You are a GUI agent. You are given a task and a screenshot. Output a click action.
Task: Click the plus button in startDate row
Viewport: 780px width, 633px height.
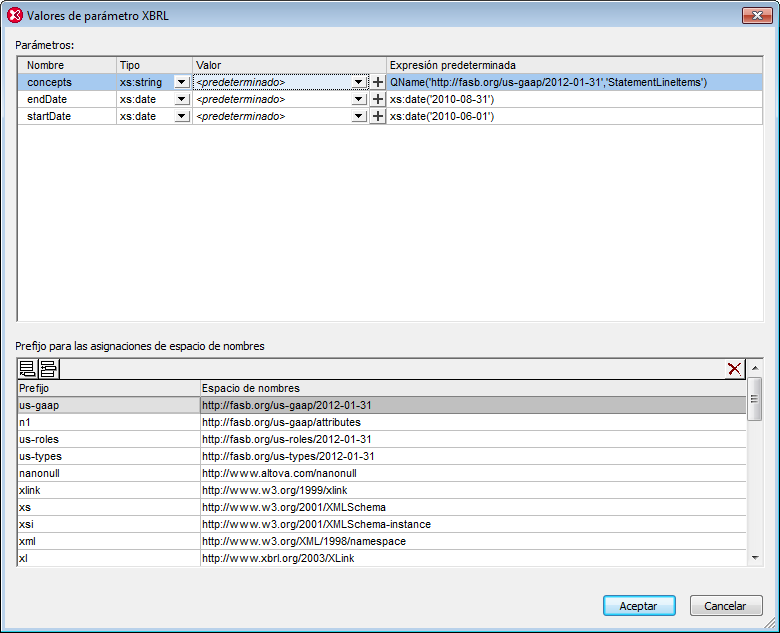point(378,116)
